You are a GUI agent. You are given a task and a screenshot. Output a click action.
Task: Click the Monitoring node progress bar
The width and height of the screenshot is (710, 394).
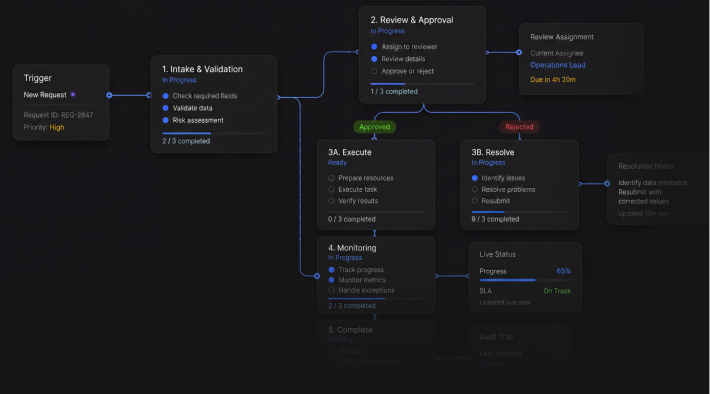tap(376, 298)
